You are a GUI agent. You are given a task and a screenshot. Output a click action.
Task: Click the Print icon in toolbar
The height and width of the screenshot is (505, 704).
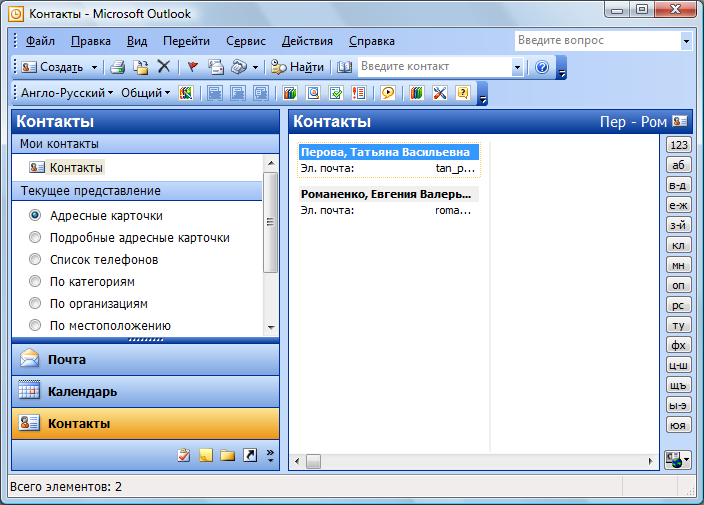point(118,67)
